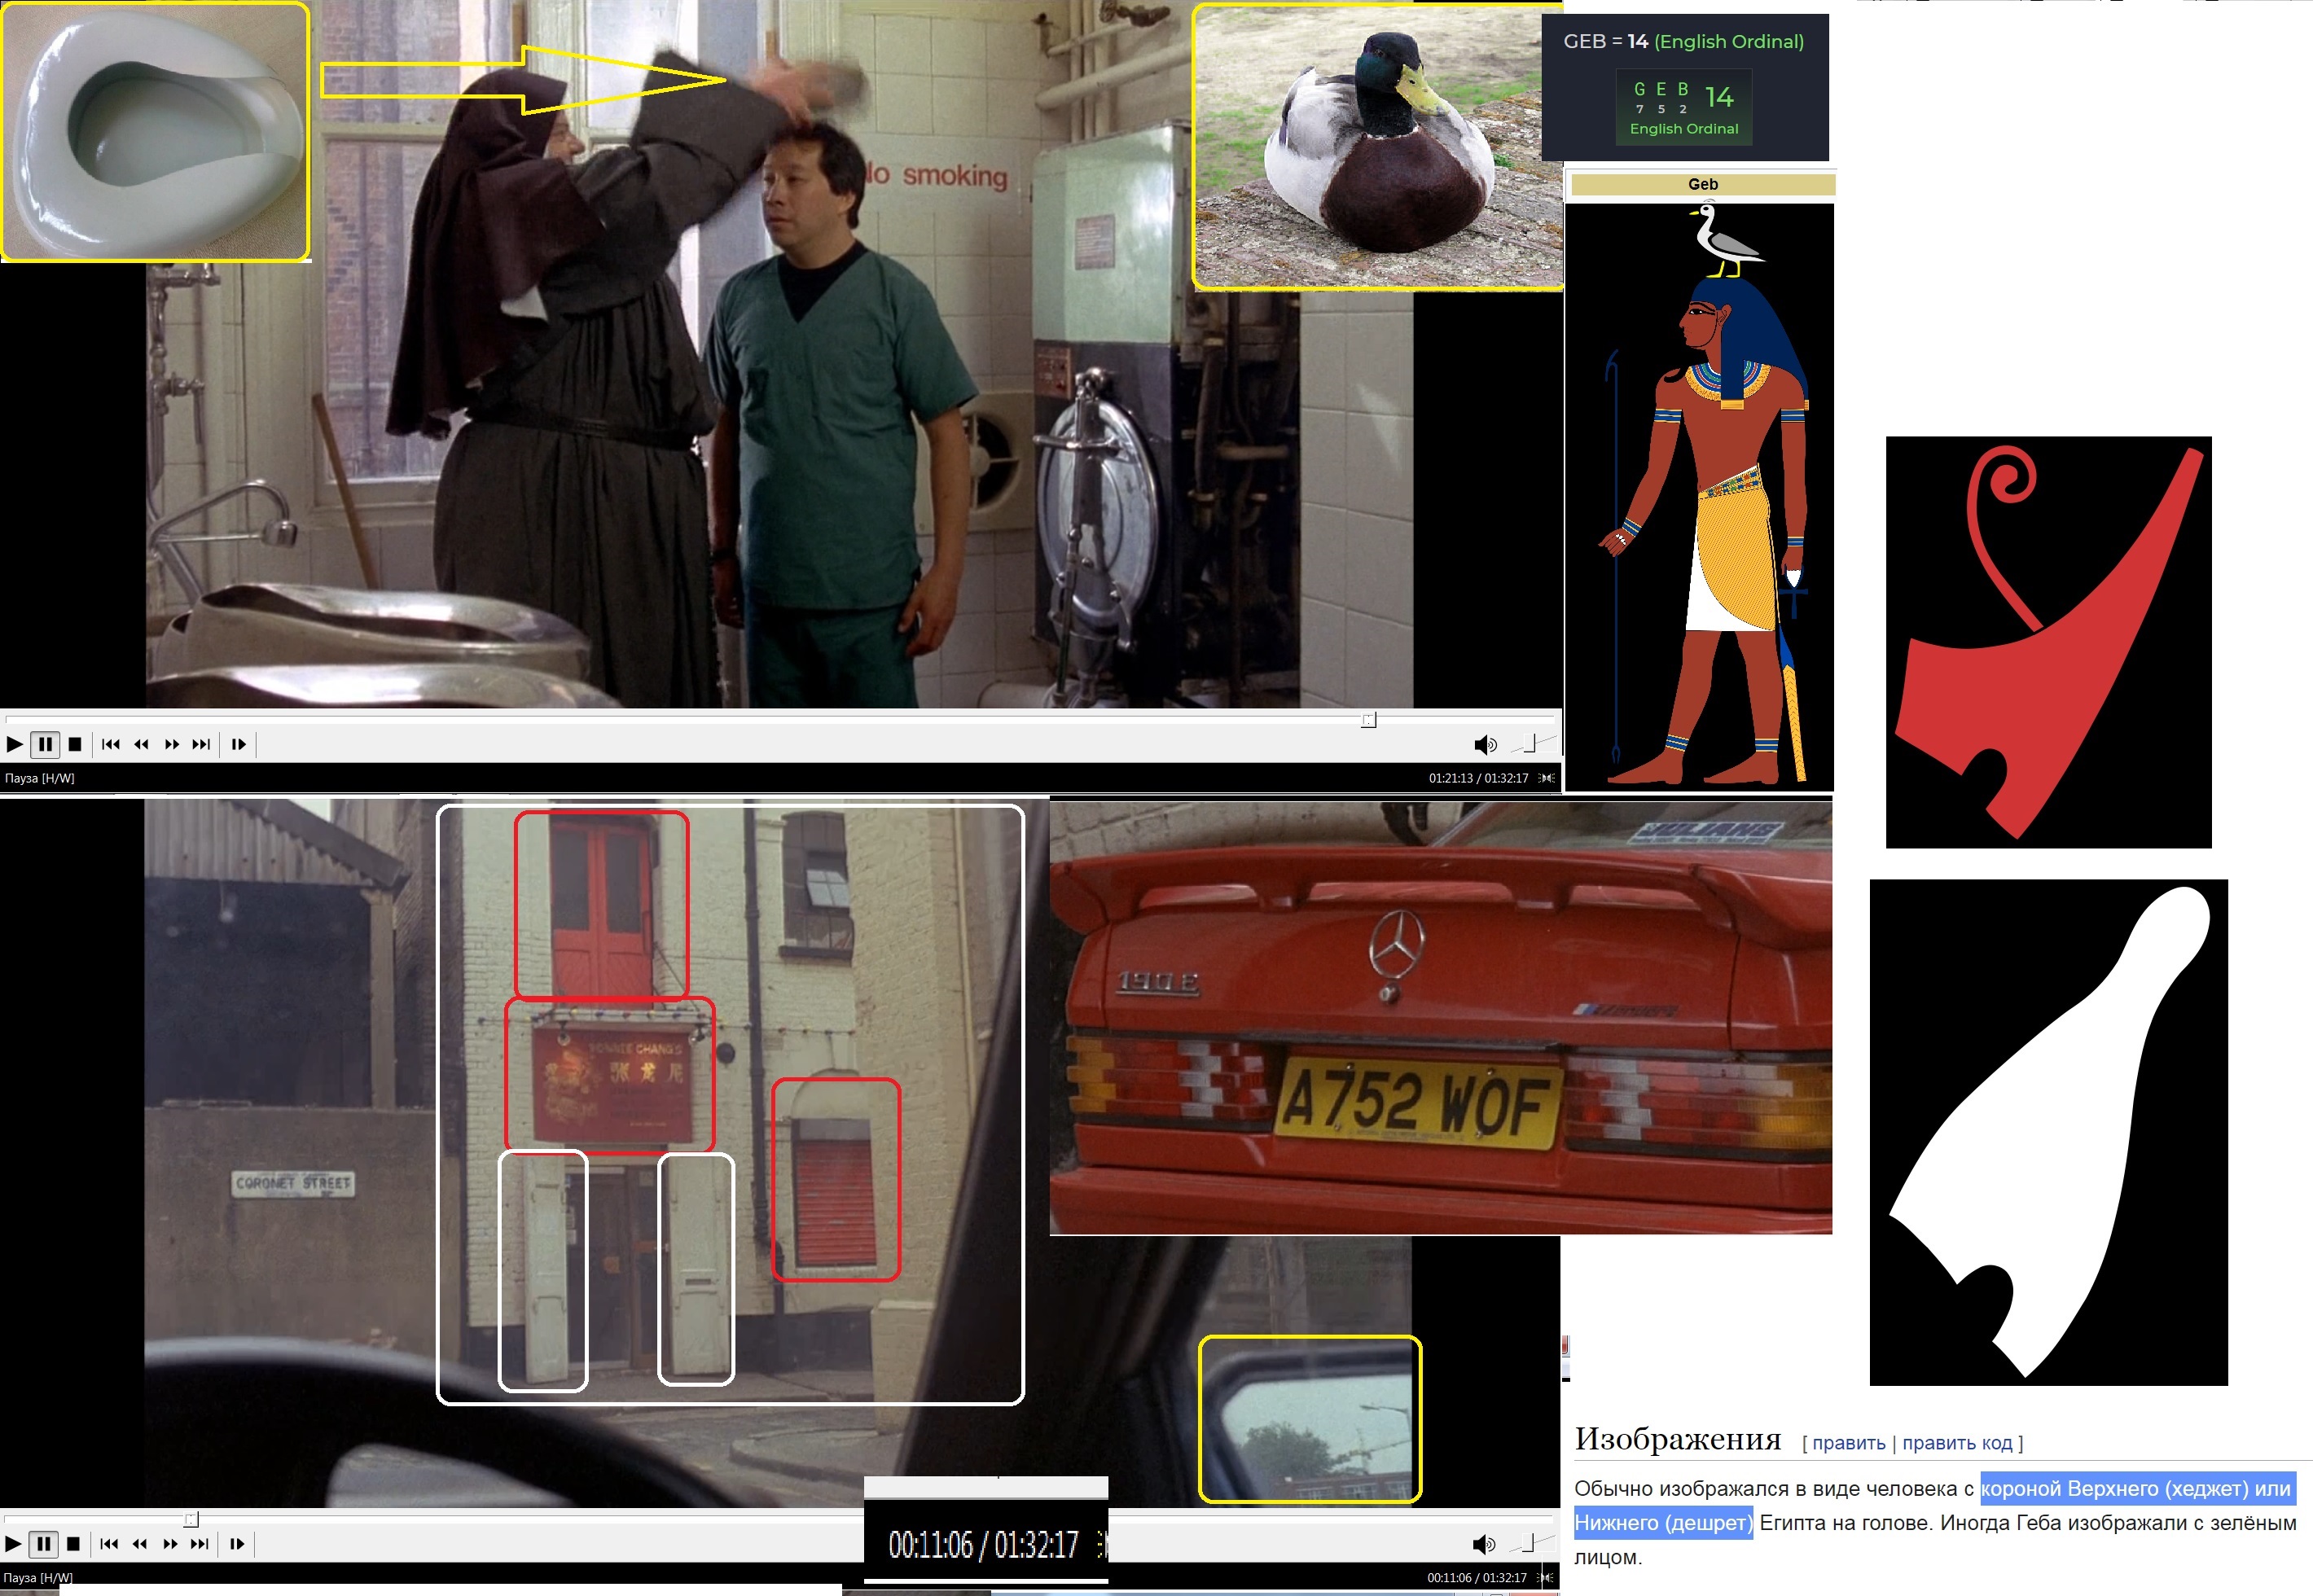The height and width of the screenshot is (1596, 2313).
Task: Click 'Пауза [H/W]' status in lower player
Action: pos(39,1578)
